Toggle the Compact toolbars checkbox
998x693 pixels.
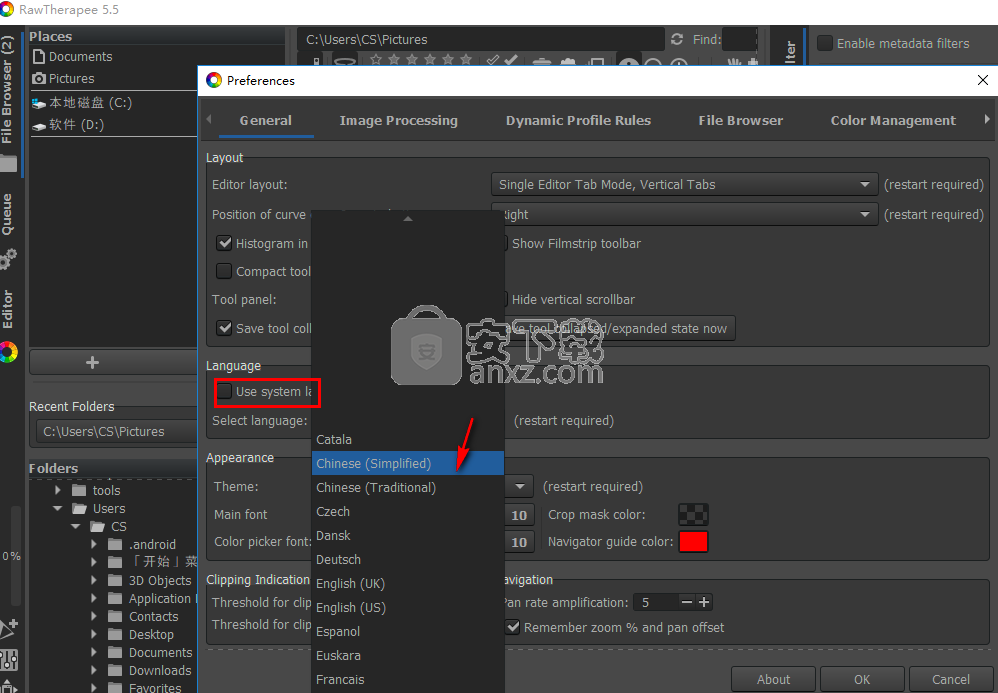(x=224, y=271)
